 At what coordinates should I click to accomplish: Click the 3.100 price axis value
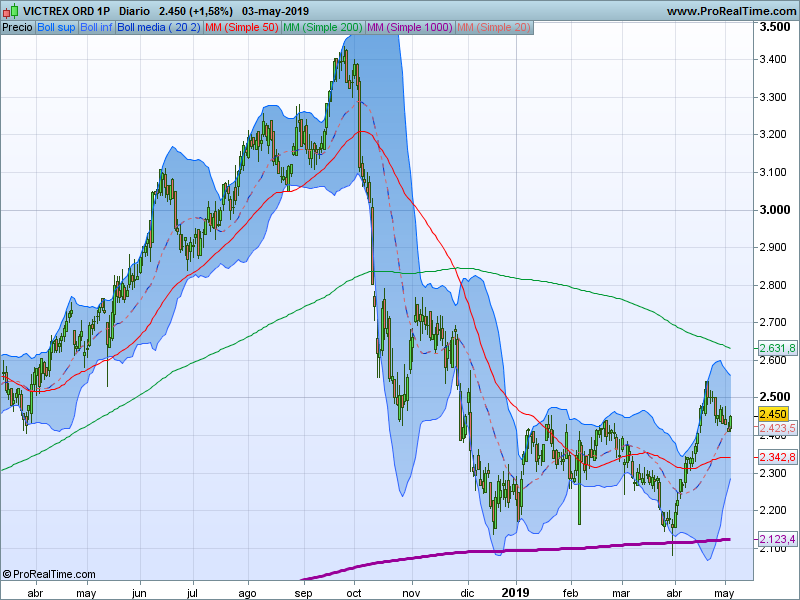click(x=772, y=172)
